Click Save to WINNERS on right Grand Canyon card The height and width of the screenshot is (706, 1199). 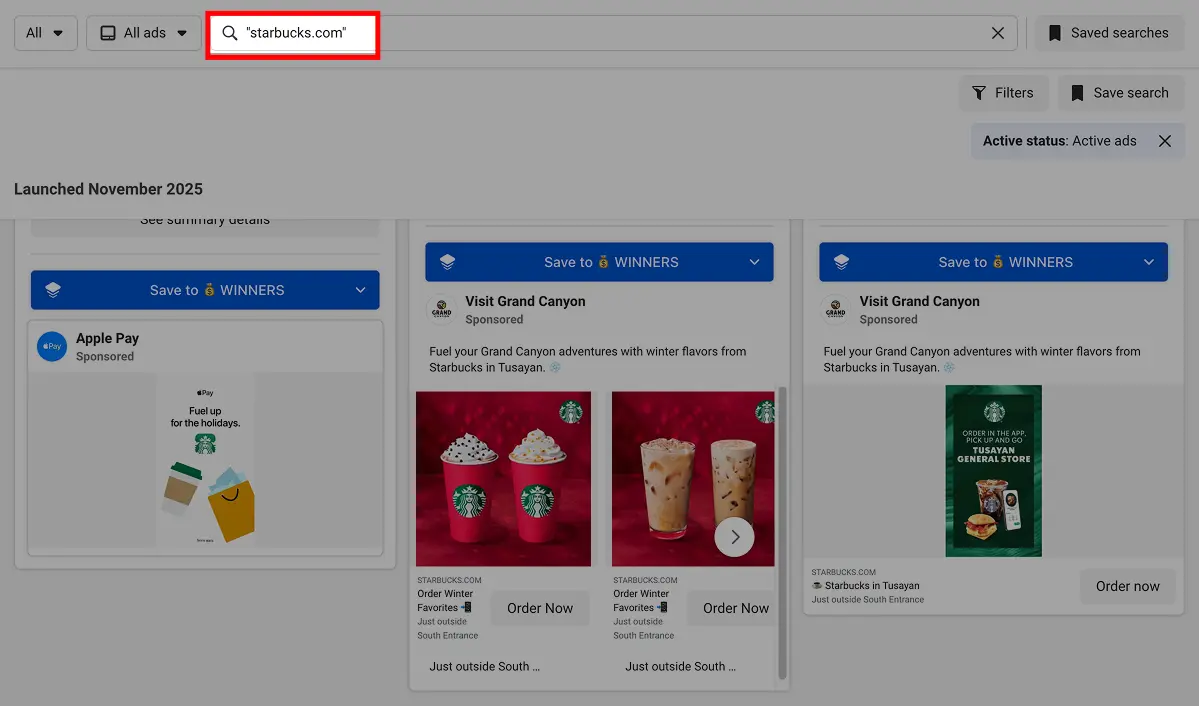(993, 262)
